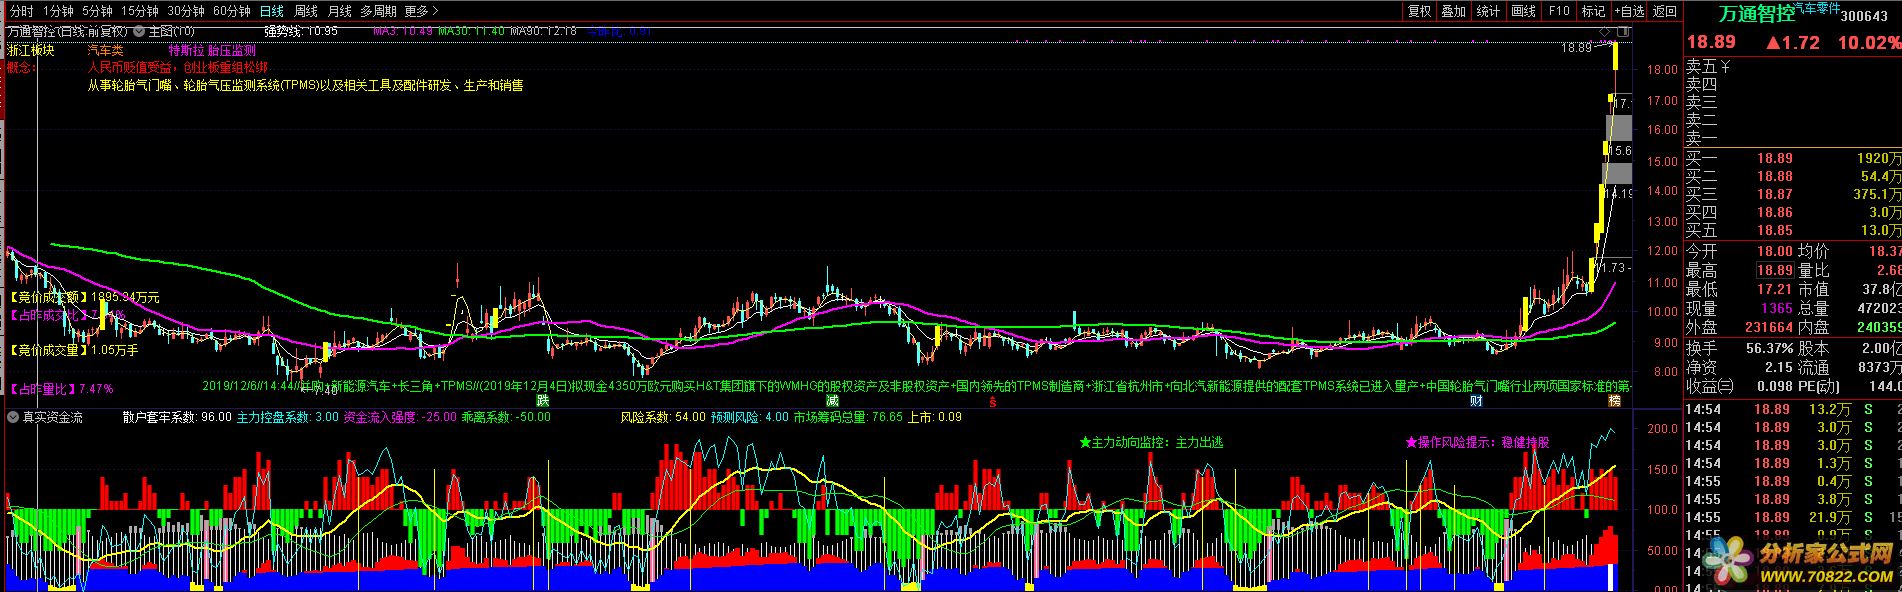
Task: Click the stock code 300643
Action: tap(1865, 15)
